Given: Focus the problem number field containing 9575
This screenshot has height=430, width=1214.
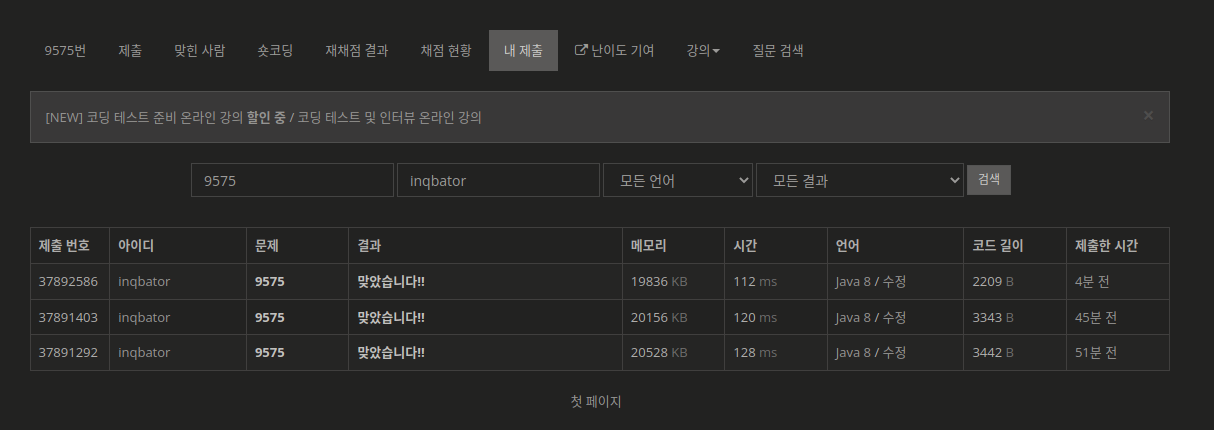Looking at the screenshot, I should (292, 181).
